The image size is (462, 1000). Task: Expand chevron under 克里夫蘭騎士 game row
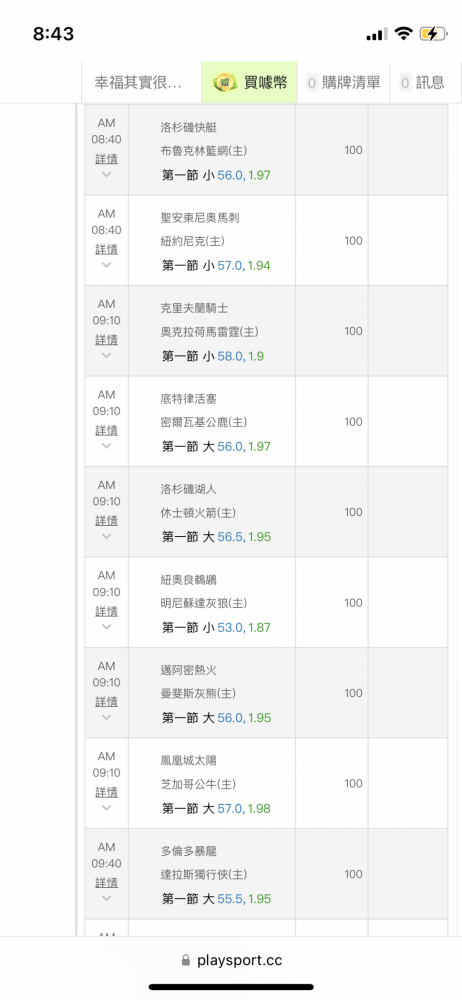[x=107, y=355]
